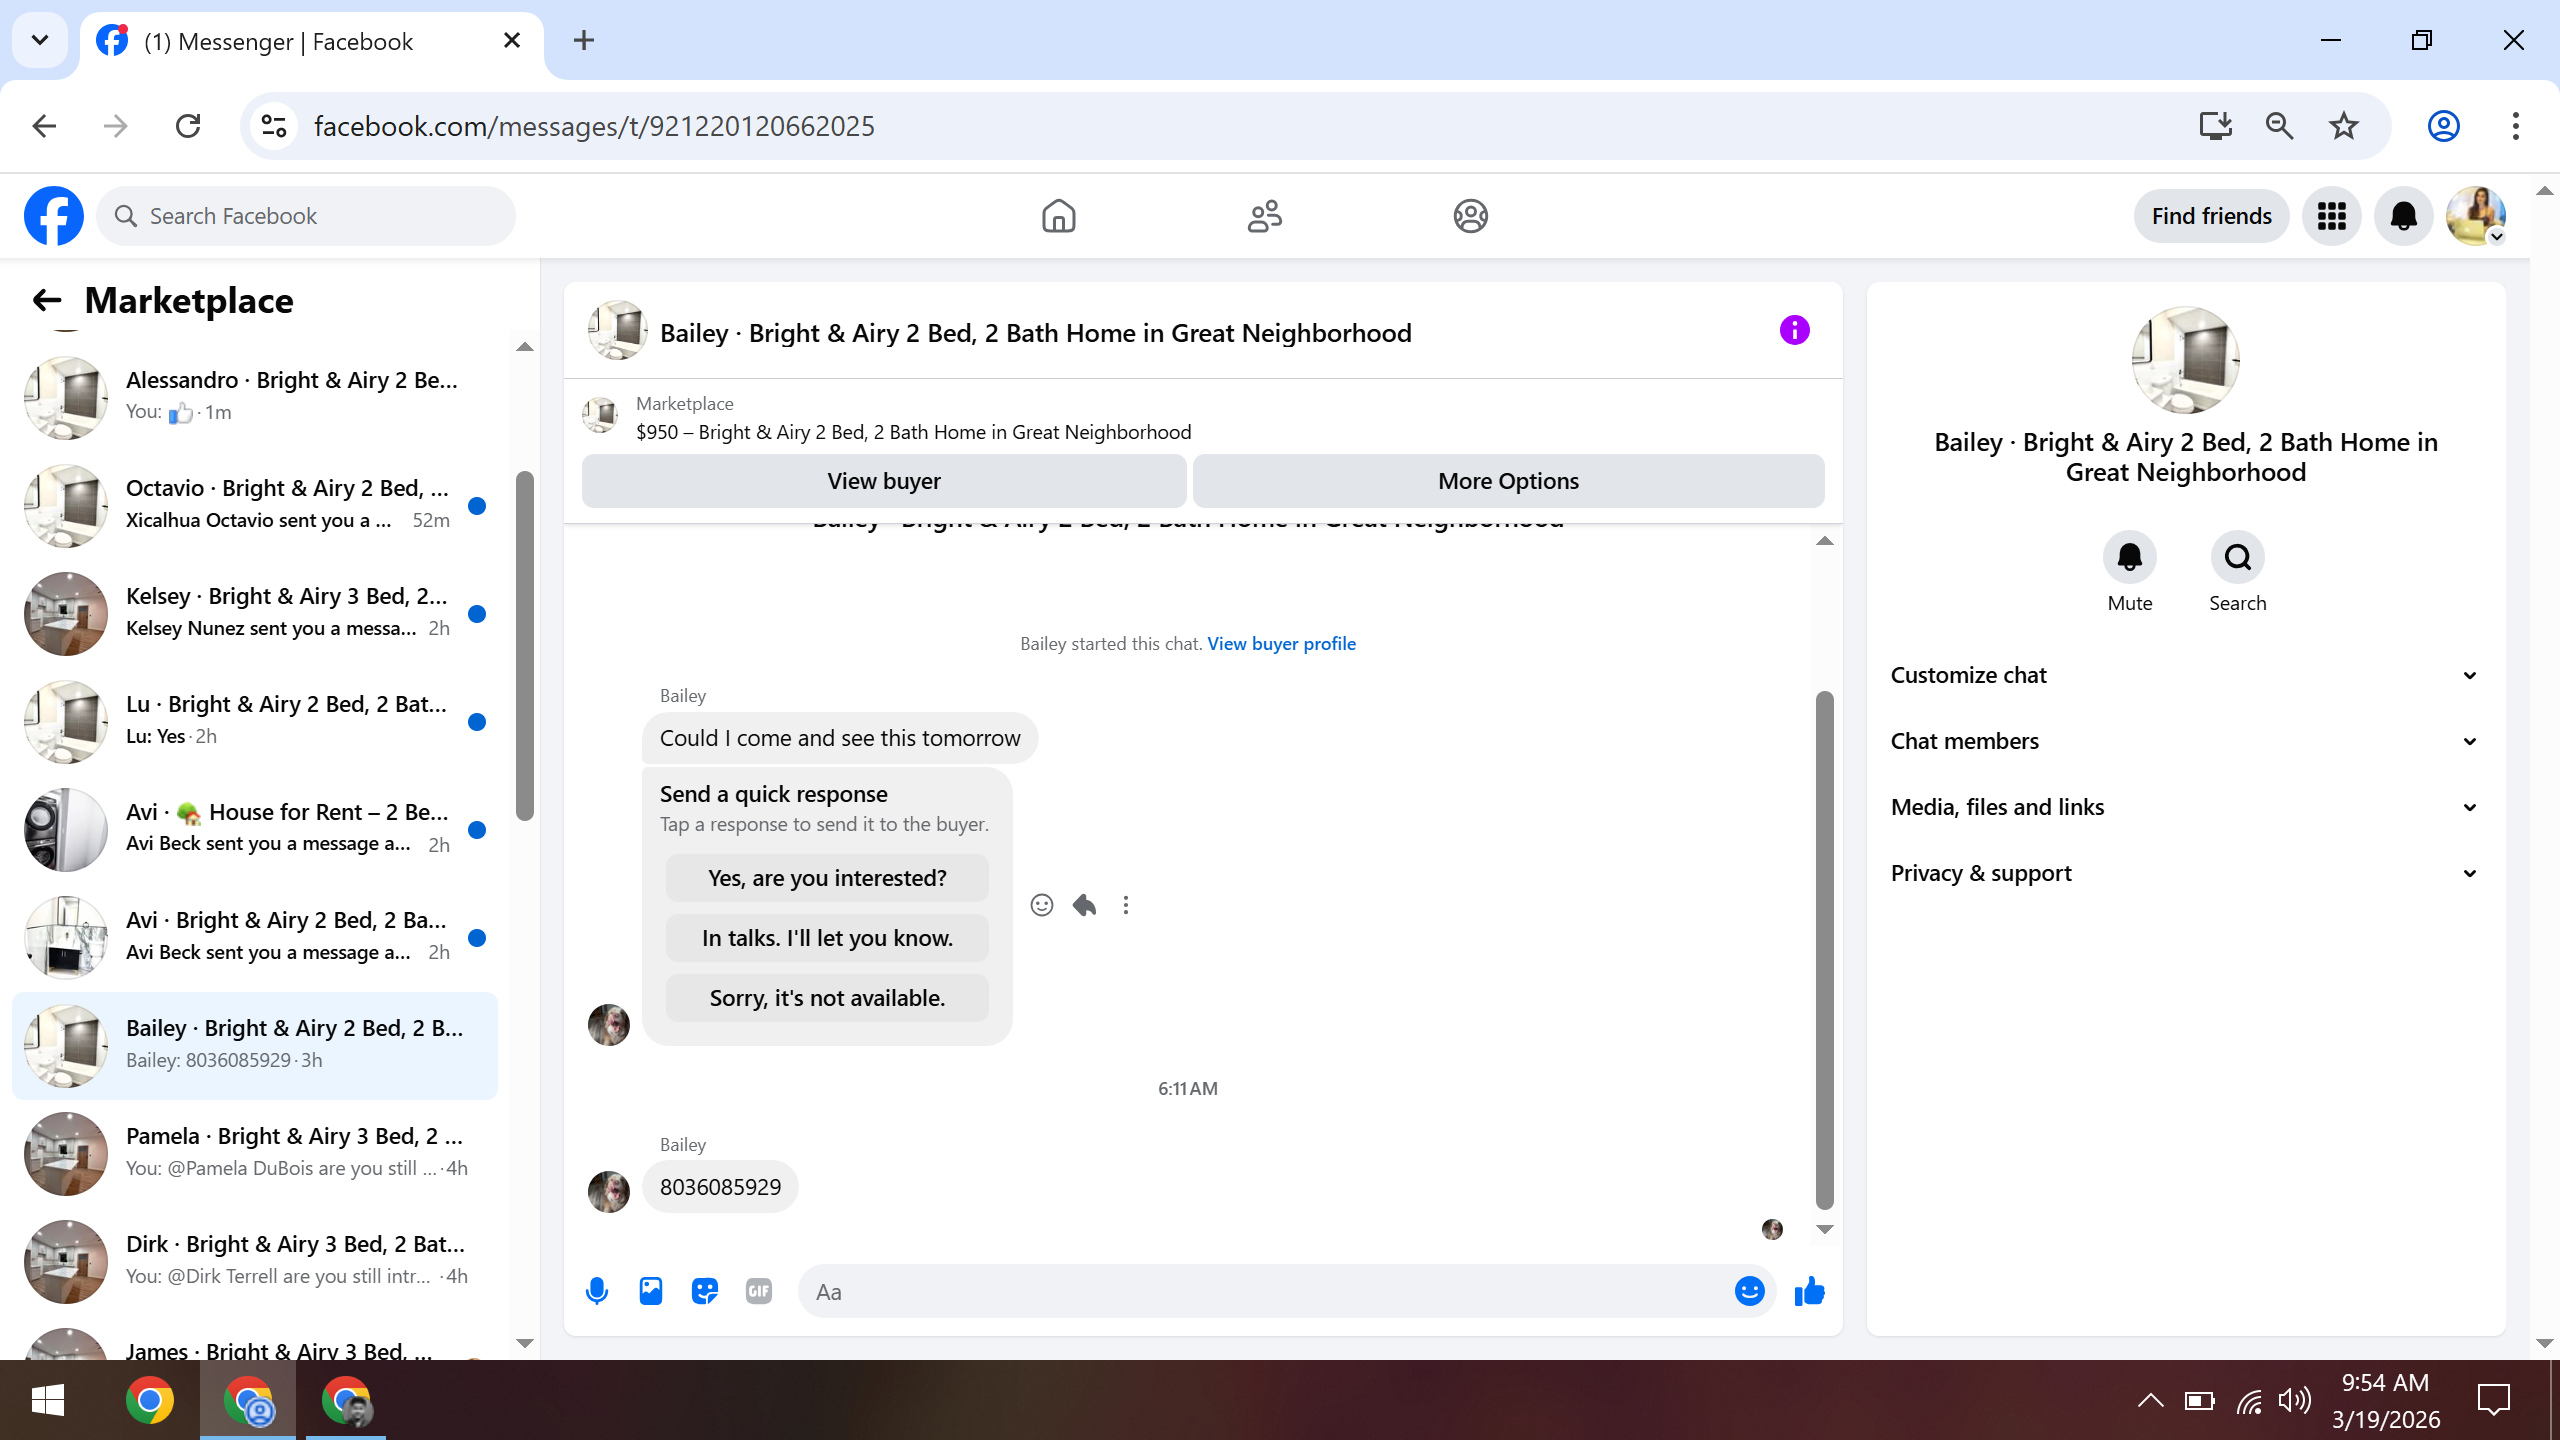Viewport: 2560px width, 1440px height.
Task: Open emoji picker in message field
Action: (1749, 1291)
